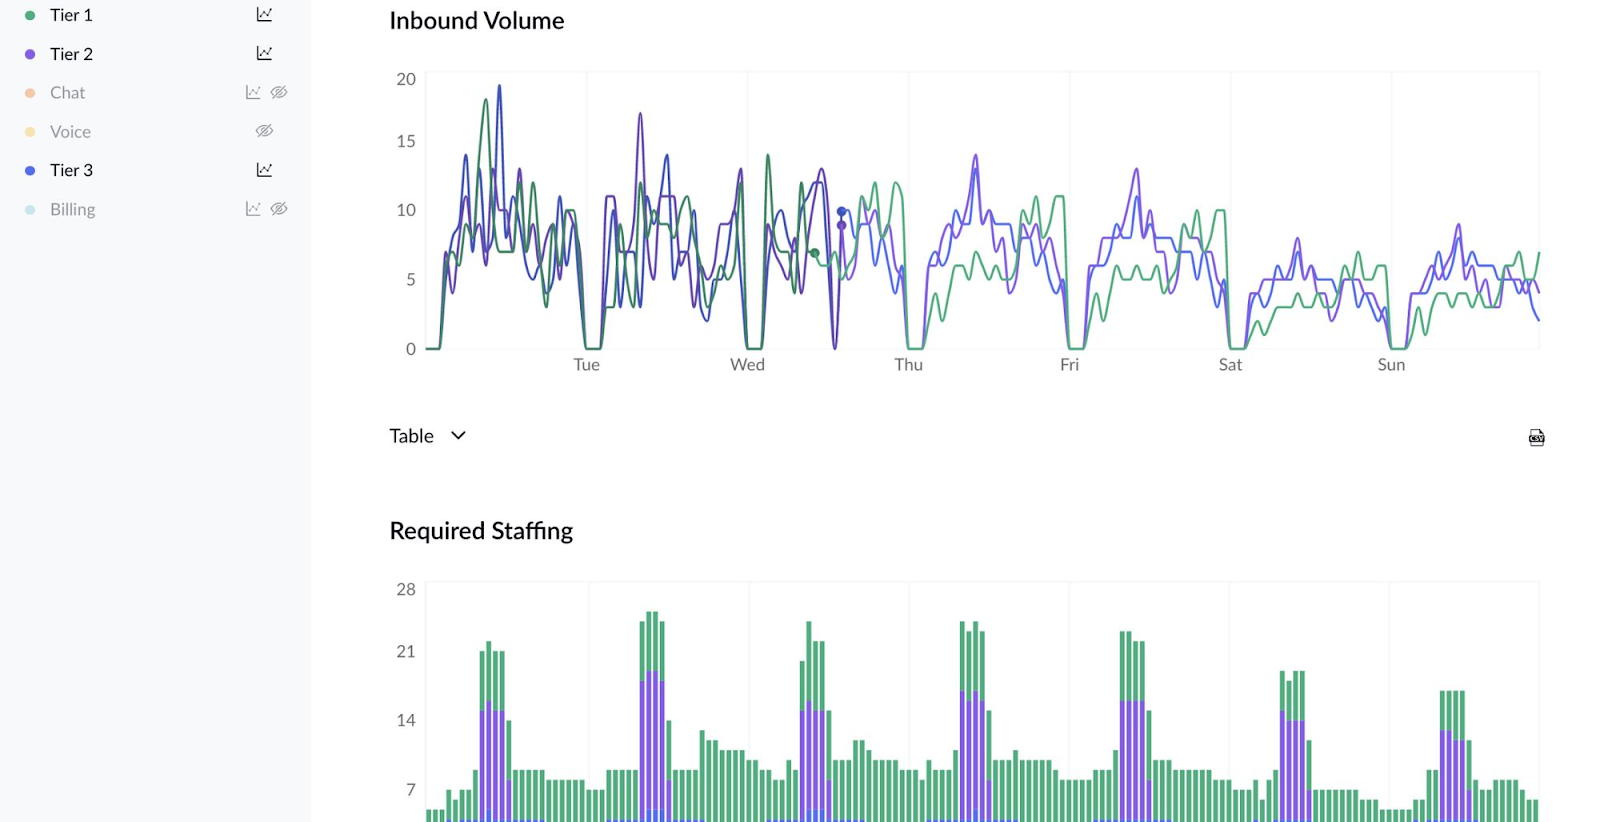The width and height of the screenshot is (1600, 822).
Task: Click the purple Tier 2 color dot
Action: [x=30, y=54]
